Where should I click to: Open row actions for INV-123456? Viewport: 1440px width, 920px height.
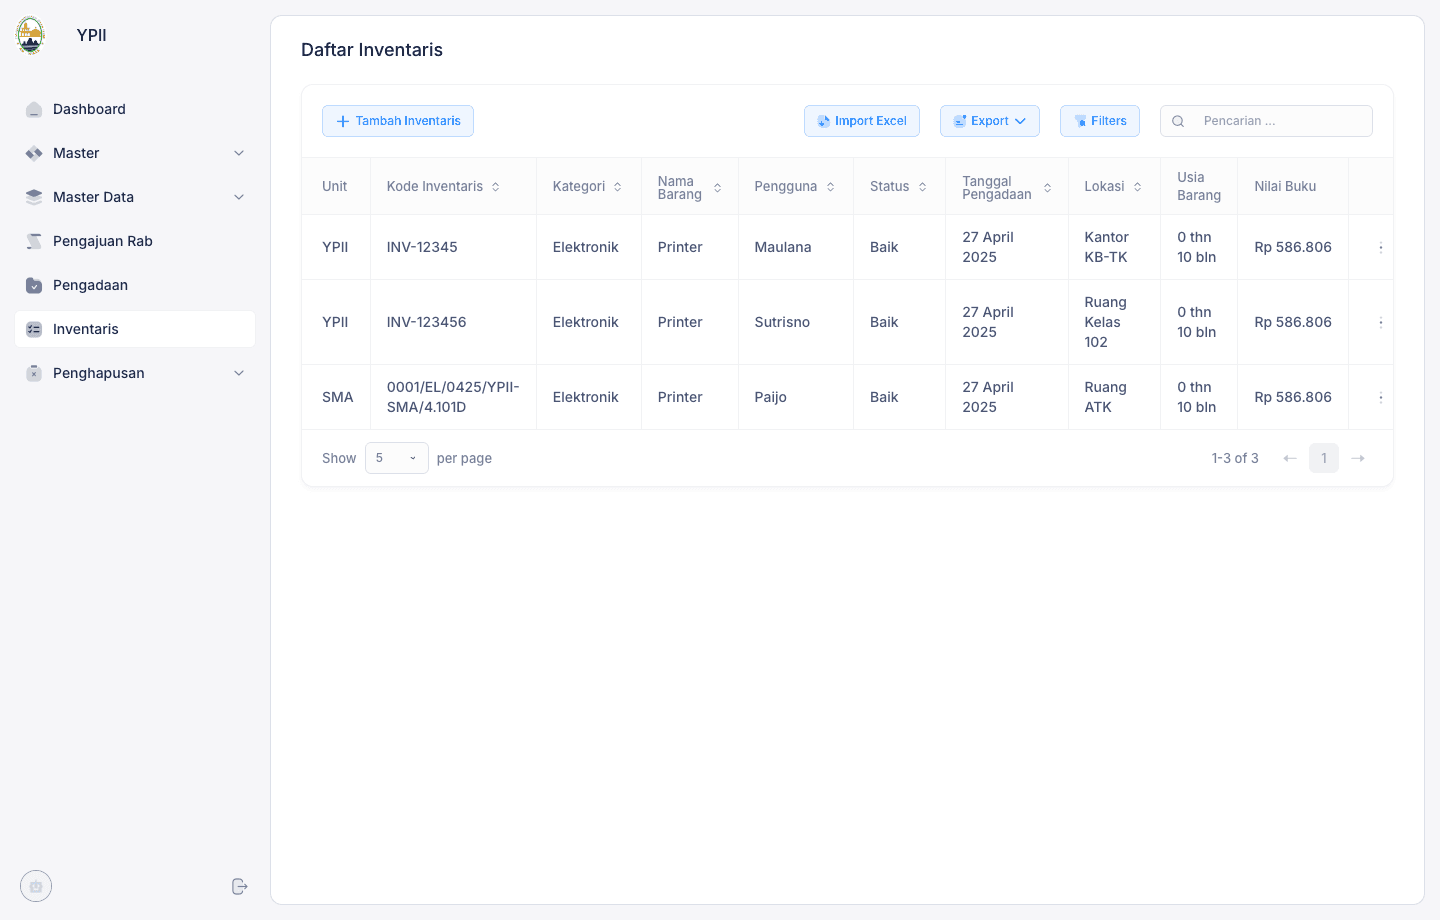click(1381, 322)
